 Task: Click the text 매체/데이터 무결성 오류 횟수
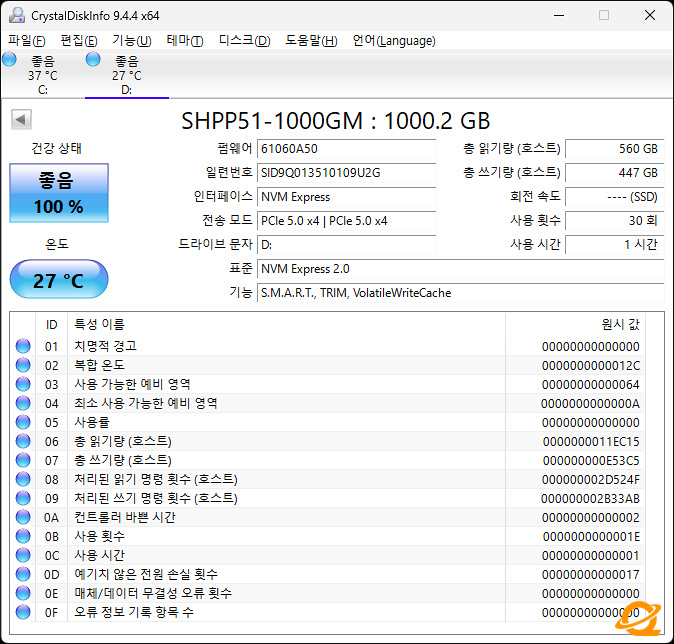click(x=153, y=593)
